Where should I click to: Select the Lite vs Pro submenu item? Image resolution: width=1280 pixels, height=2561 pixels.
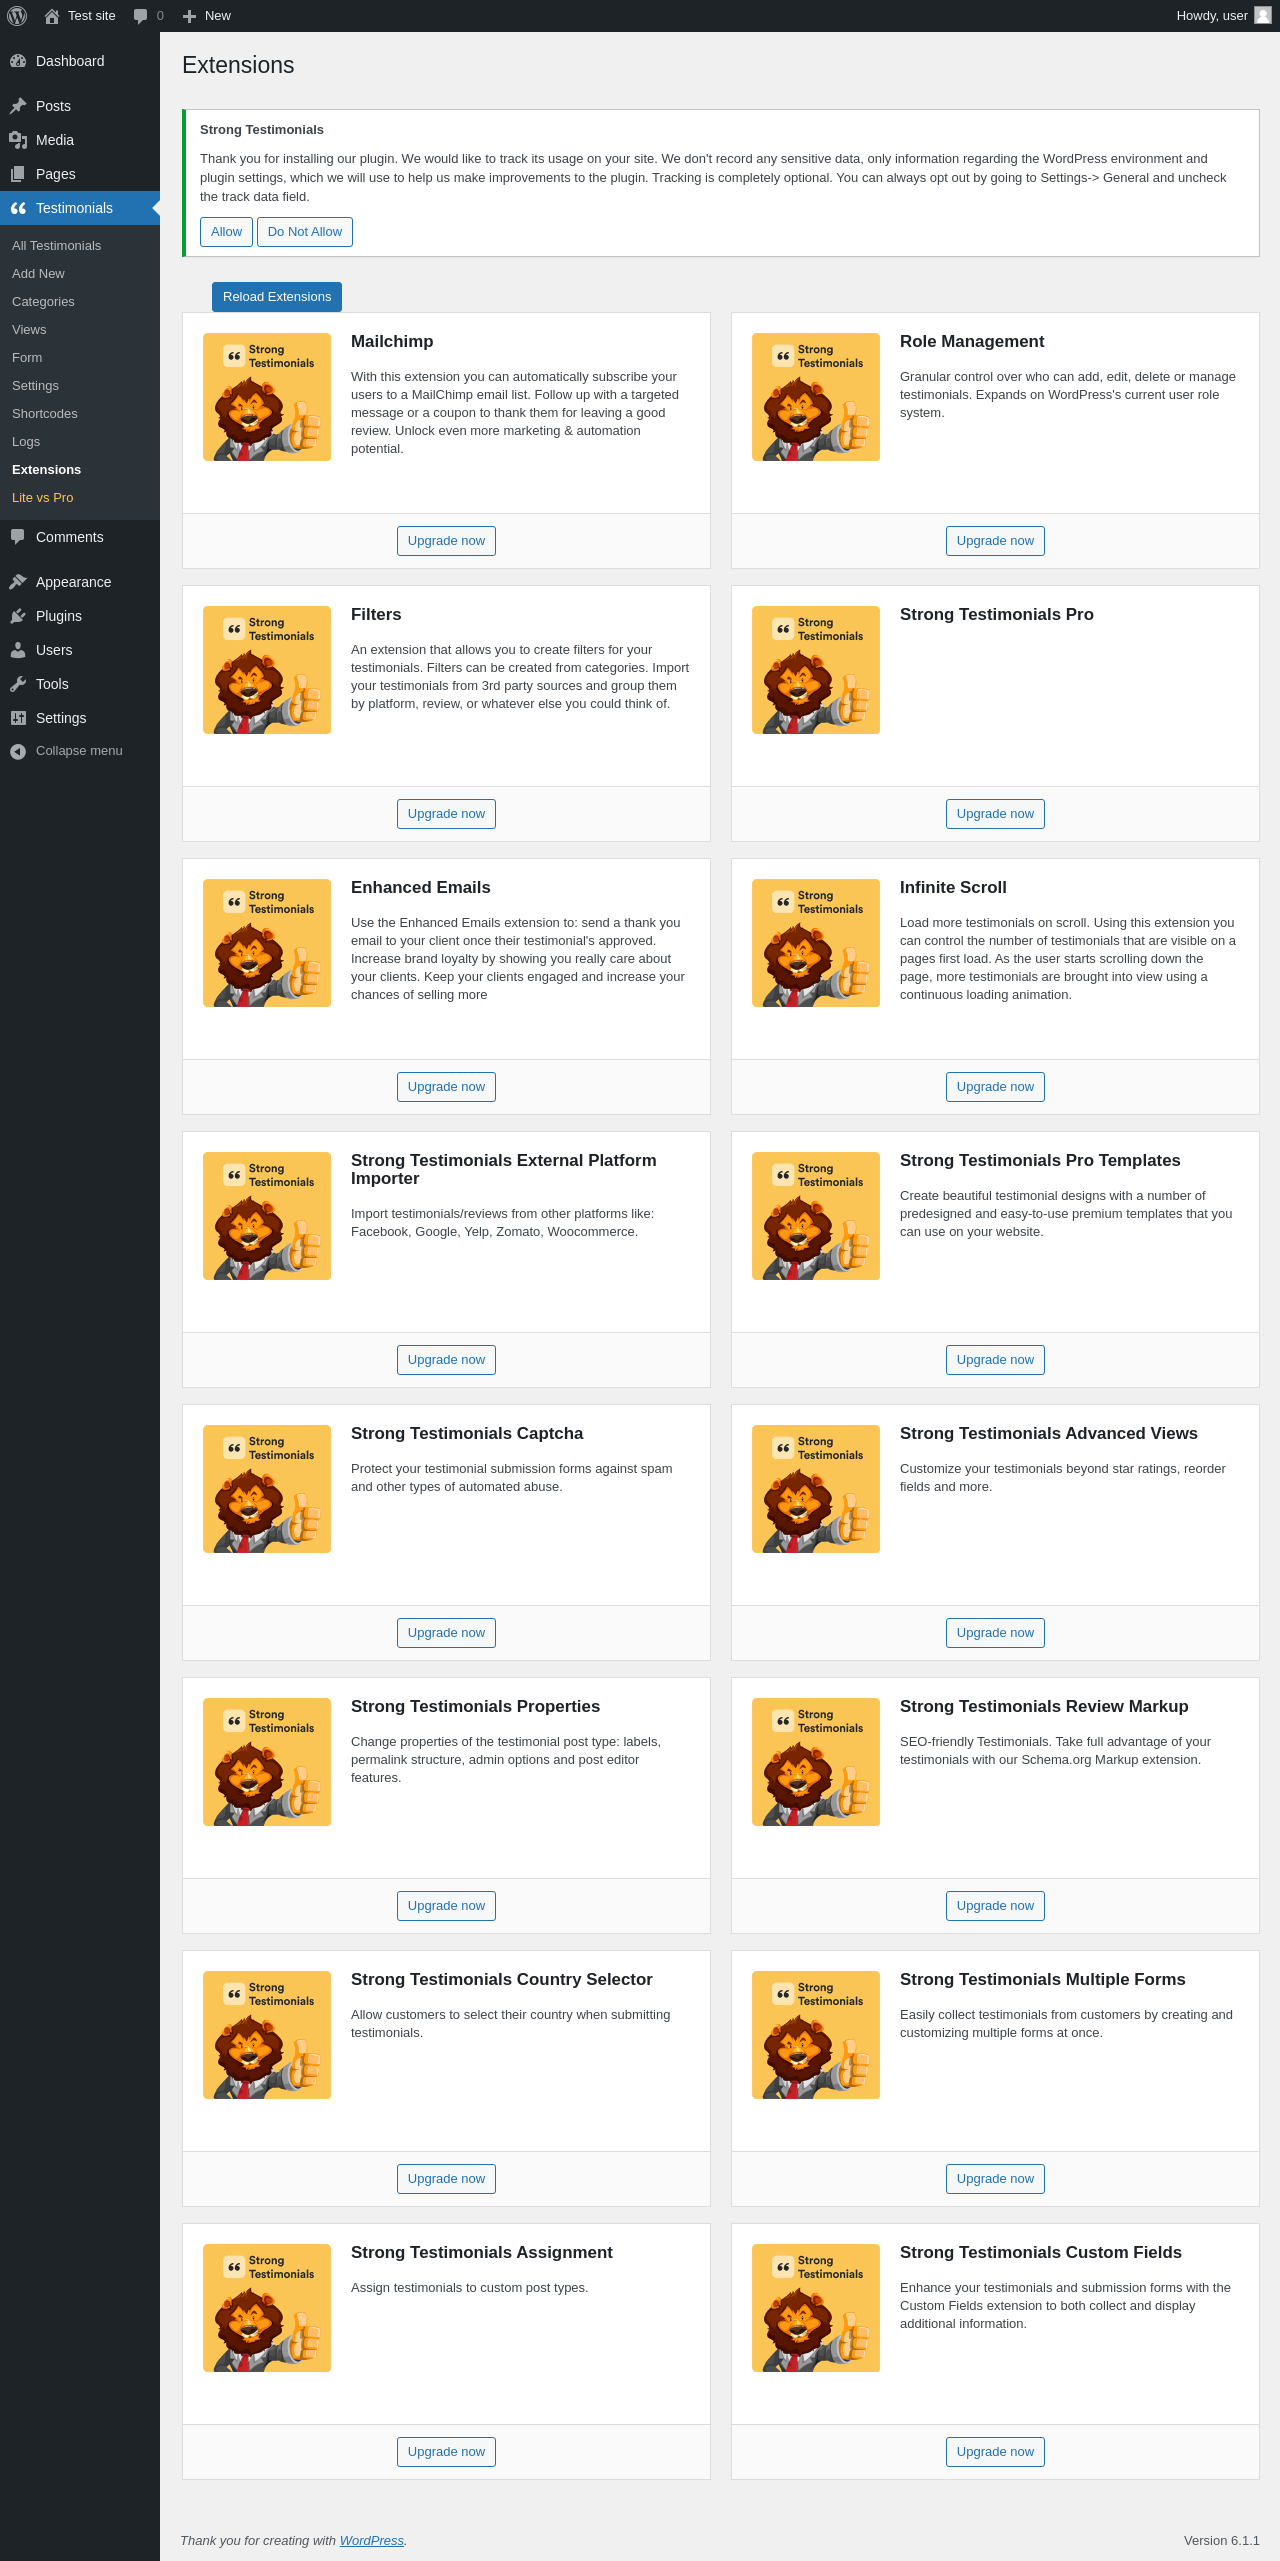[42, 498]
